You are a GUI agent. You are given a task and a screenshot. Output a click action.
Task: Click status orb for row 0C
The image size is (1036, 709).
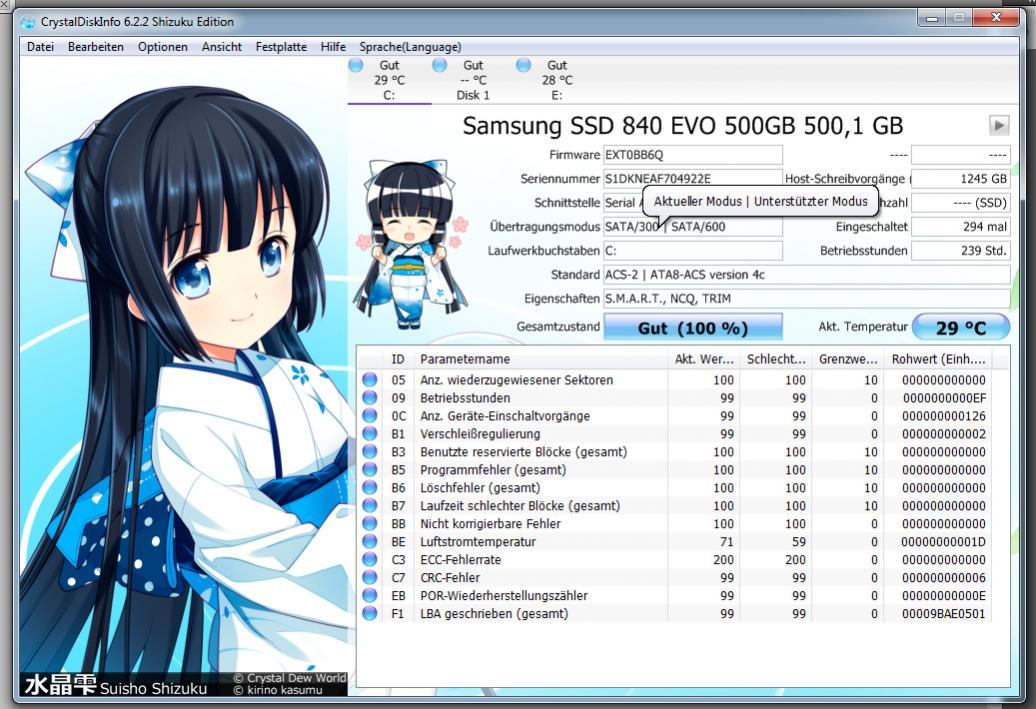coord(369,416)
